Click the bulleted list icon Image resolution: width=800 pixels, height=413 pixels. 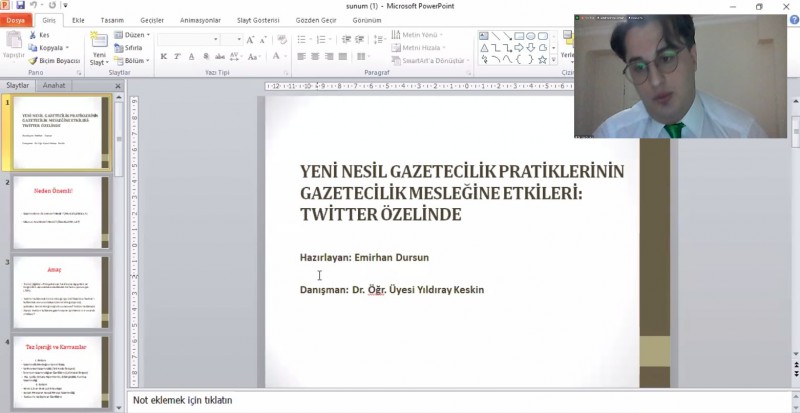[x=301, y=39]
